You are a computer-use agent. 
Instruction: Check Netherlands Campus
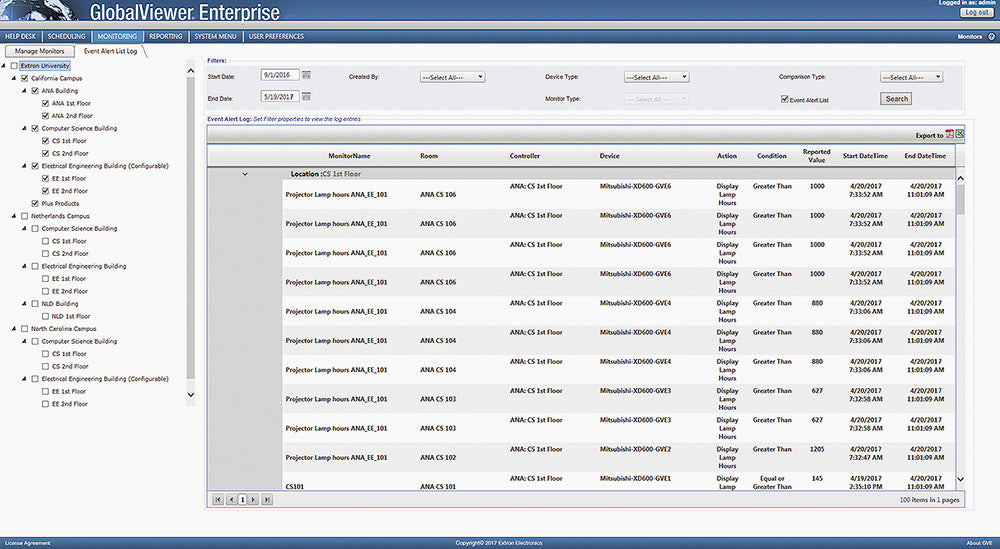pyautogui.click(x=25, y=216)
